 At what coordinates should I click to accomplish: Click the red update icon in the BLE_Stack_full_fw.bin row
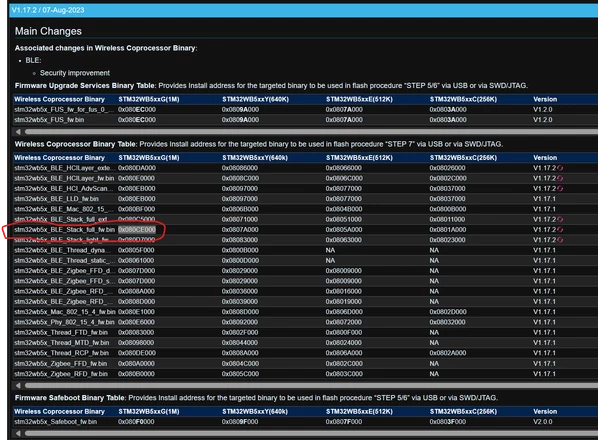[x=560, y=230]
